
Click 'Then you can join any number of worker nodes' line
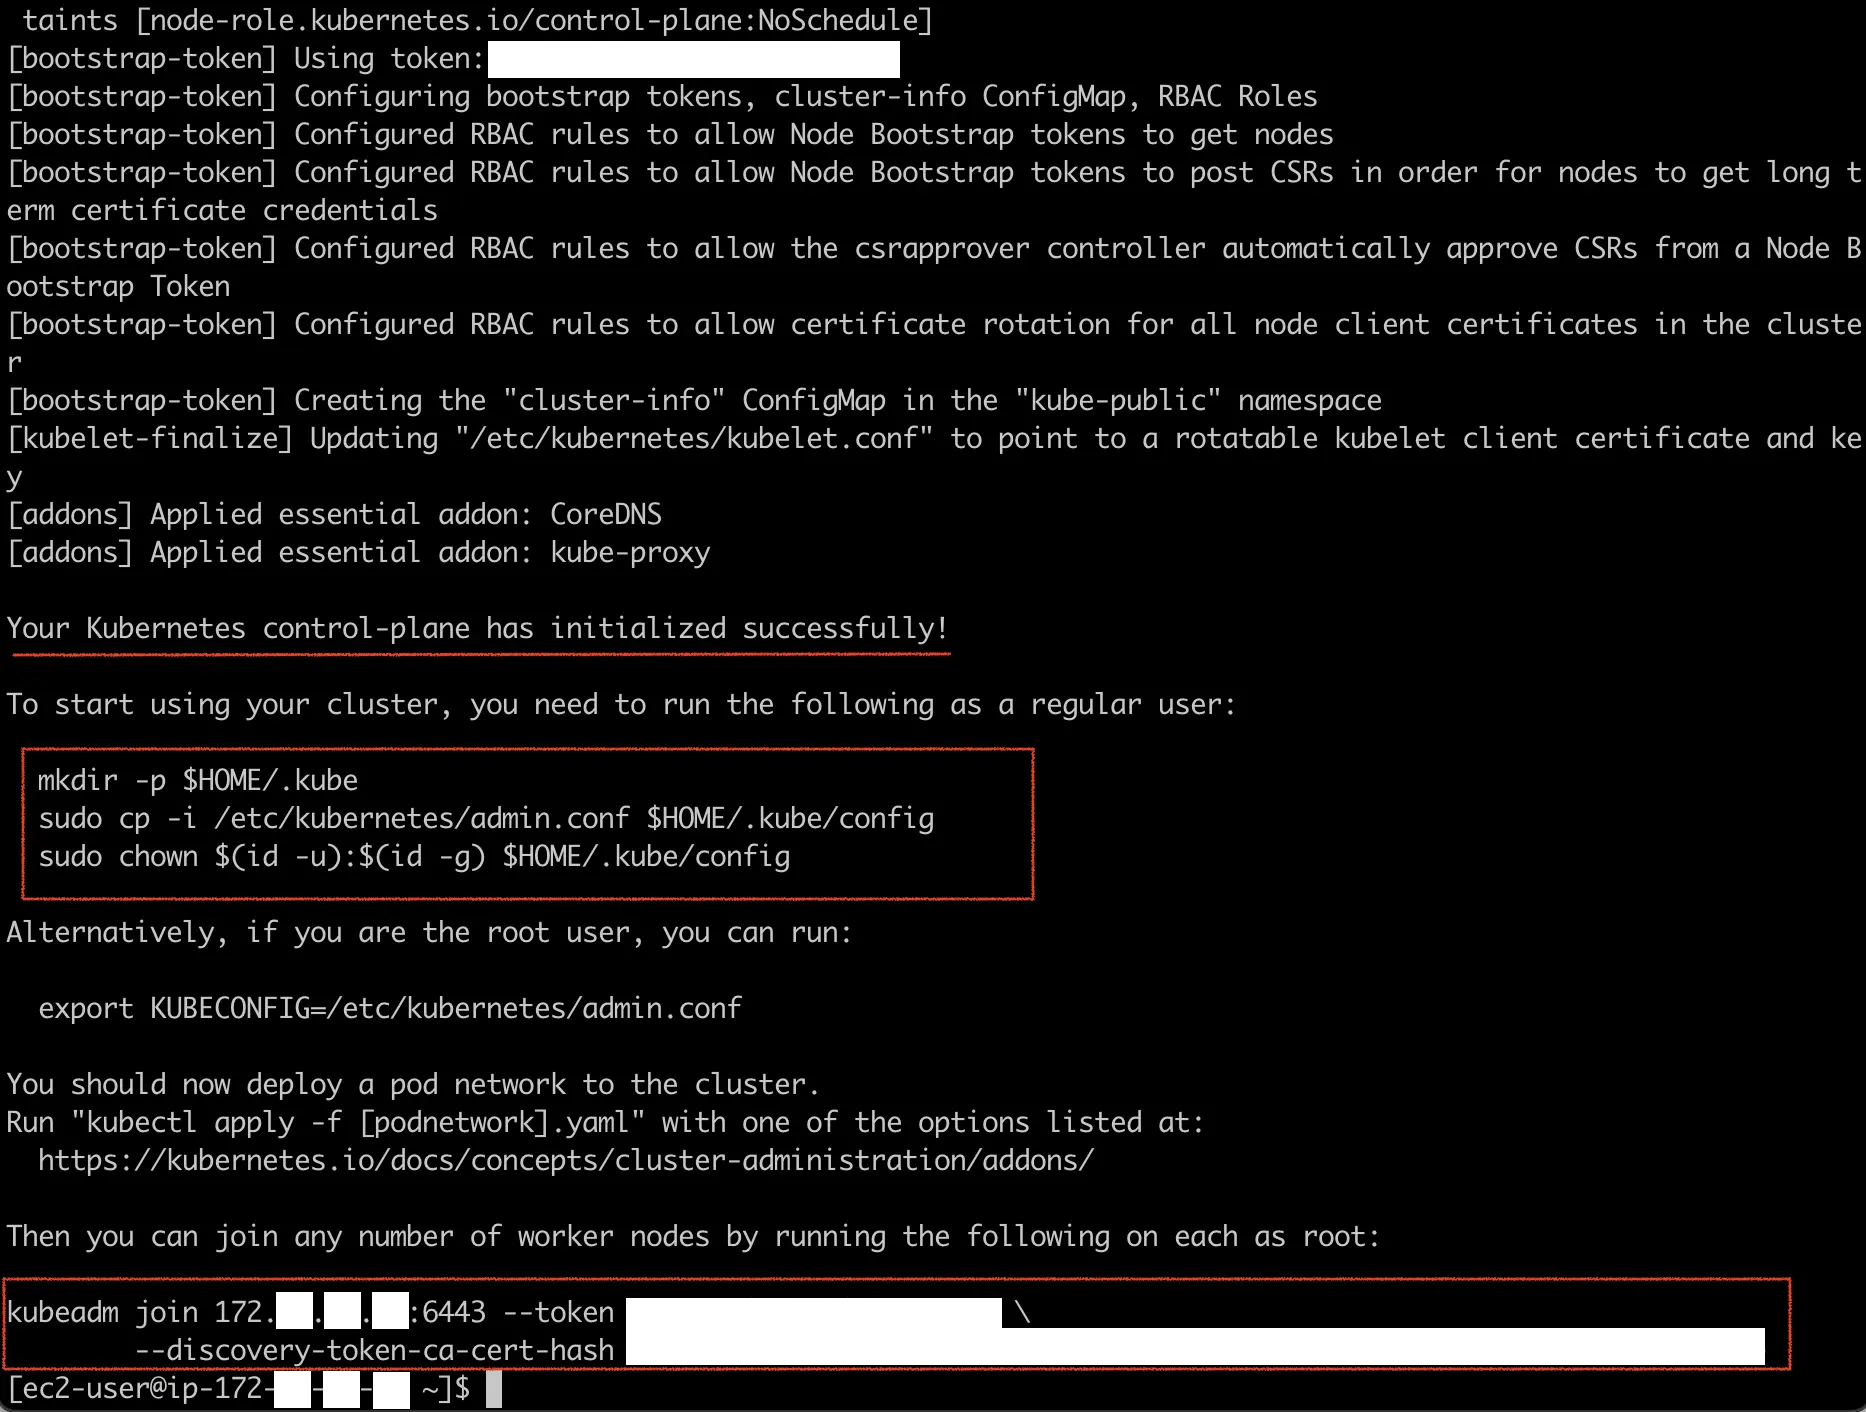[x=693, y=1236]
